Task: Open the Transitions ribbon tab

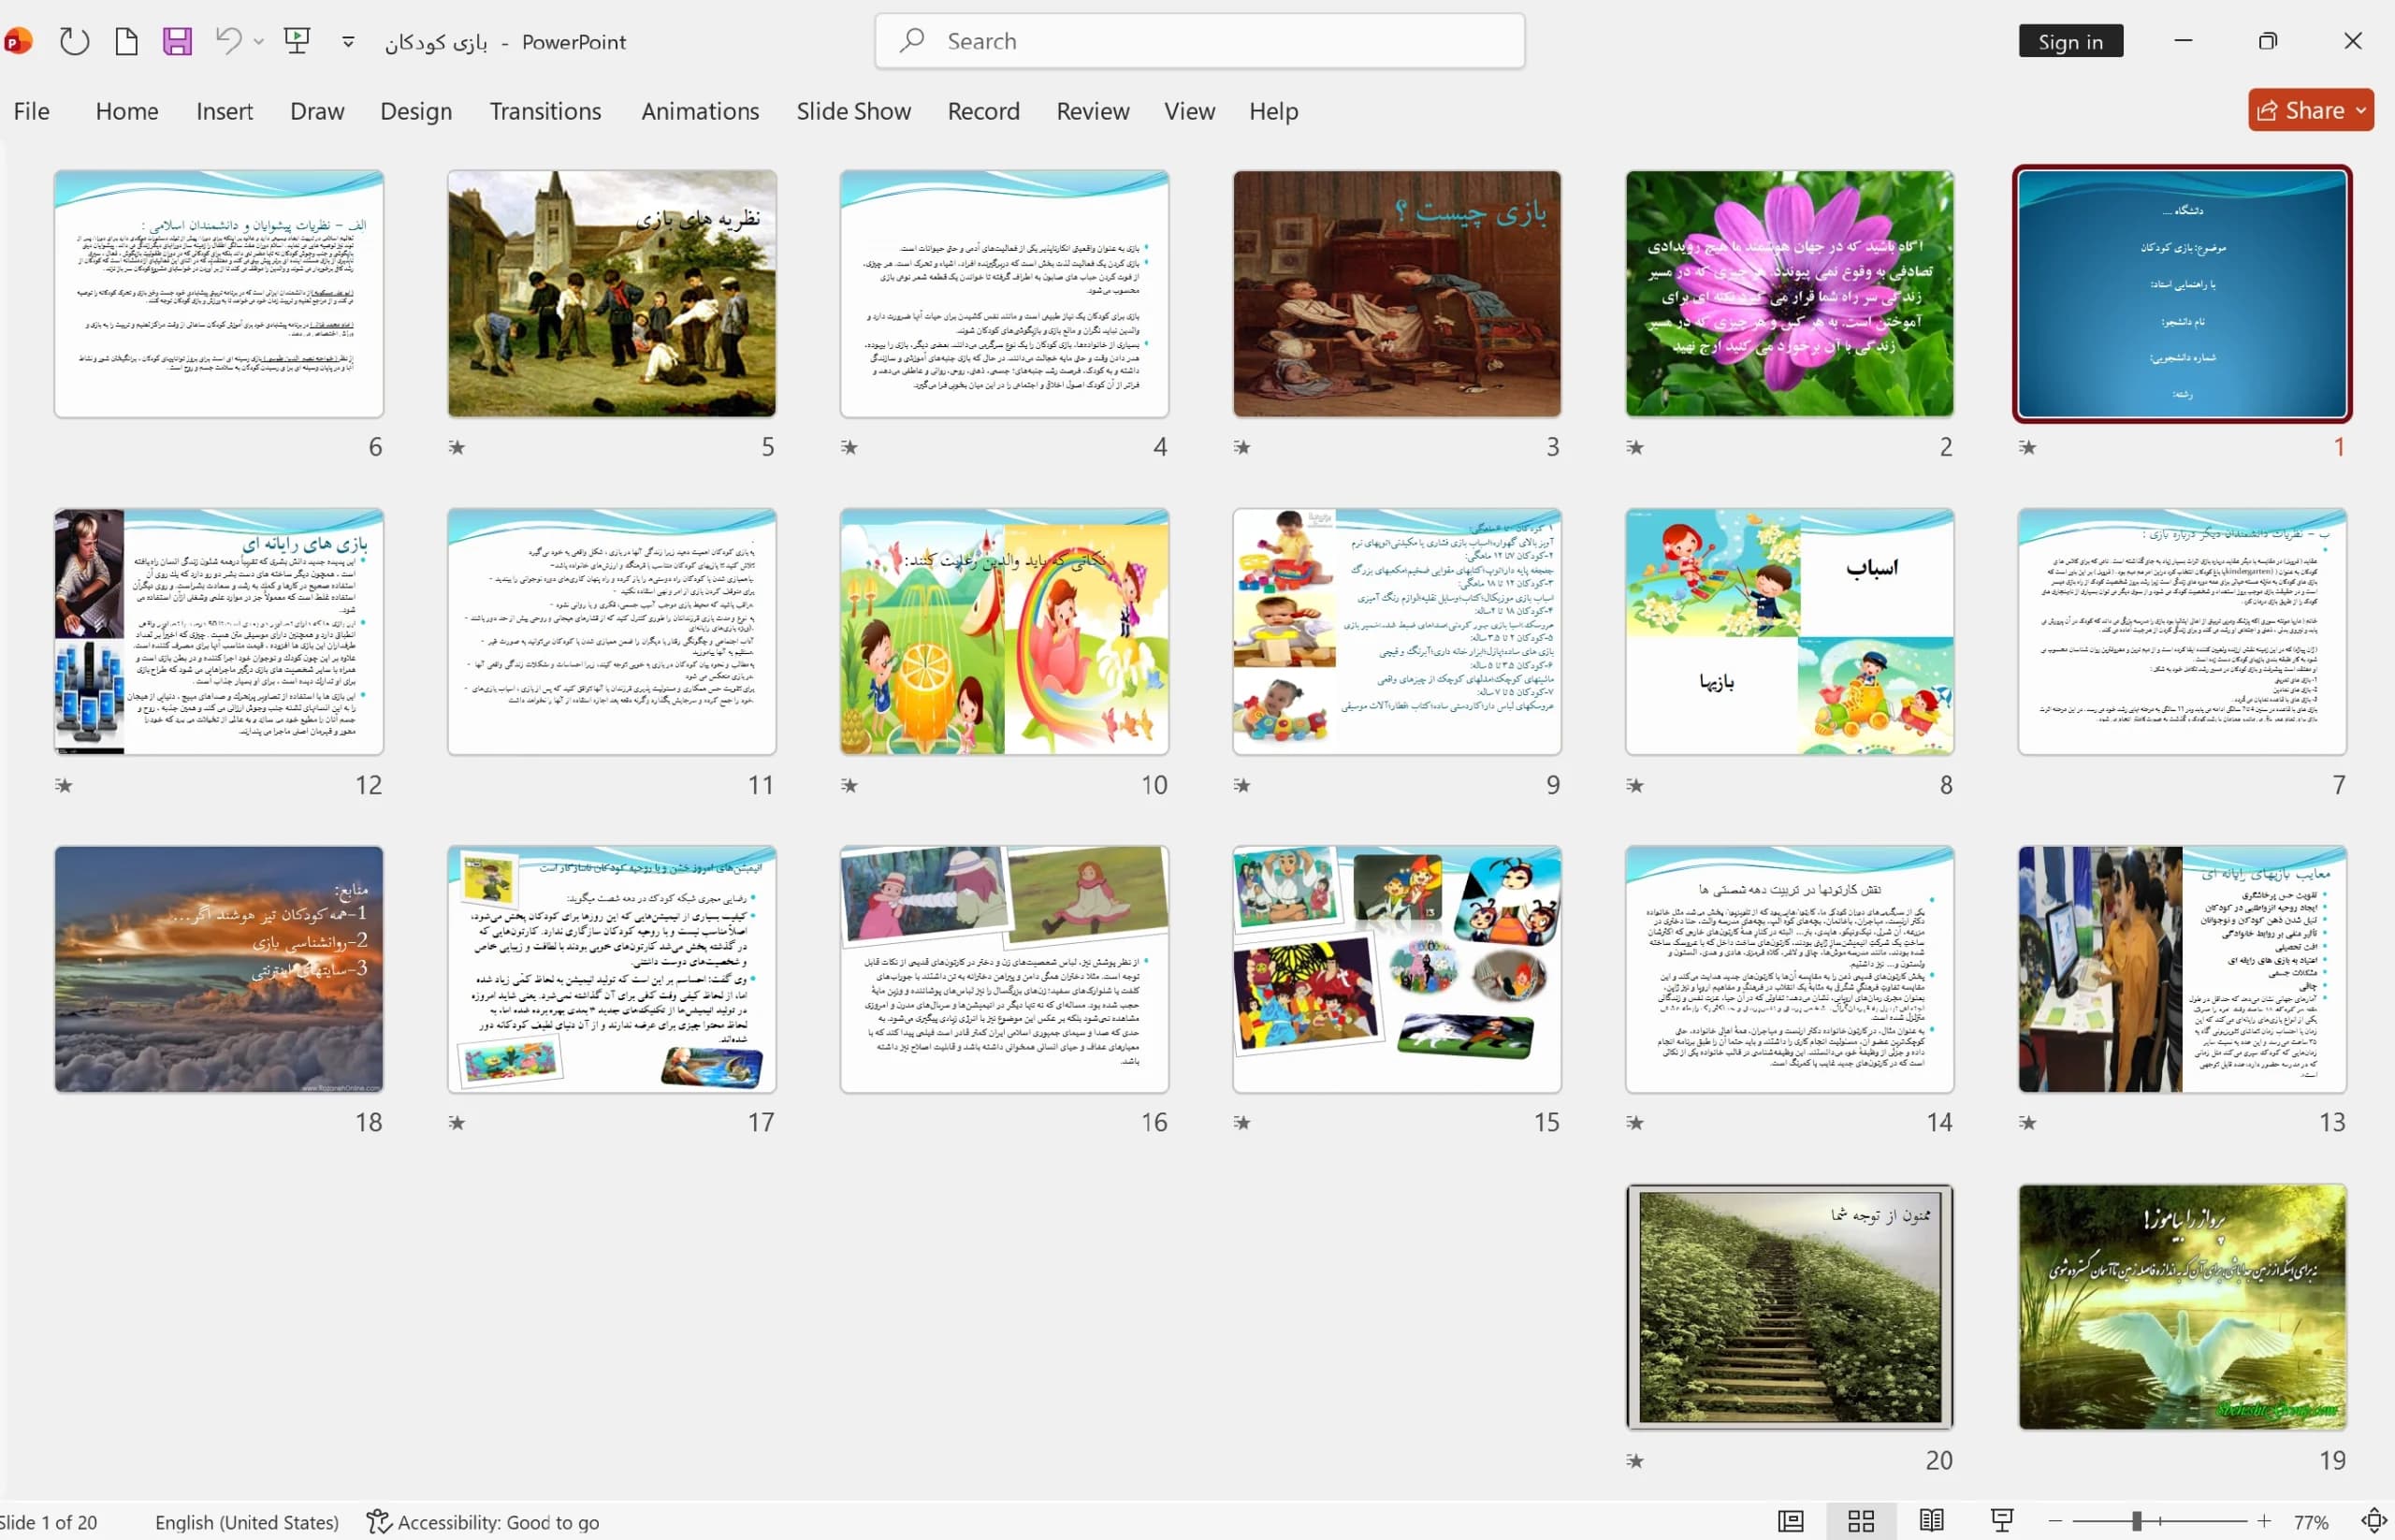Action: [x=545, y=111]
